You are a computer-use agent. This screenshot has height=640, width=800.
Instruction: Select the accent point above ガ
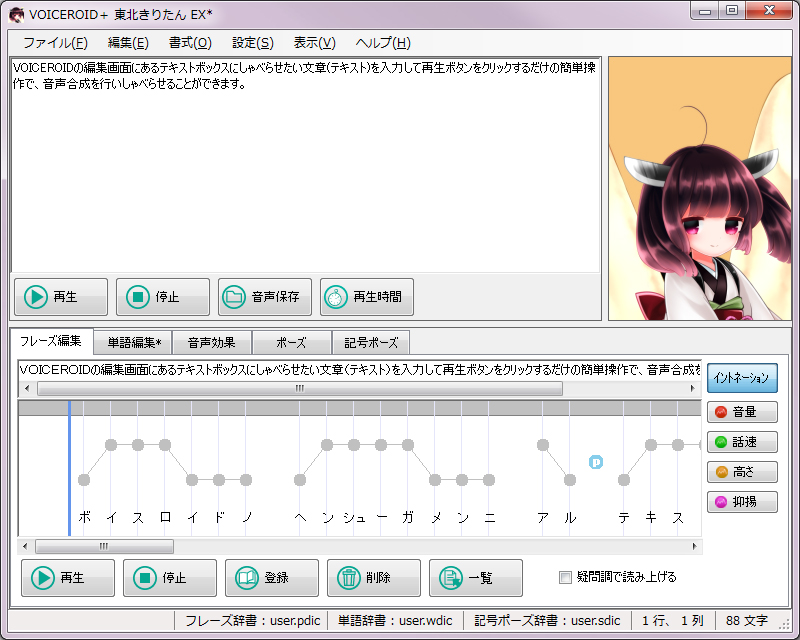pos(408,445)
